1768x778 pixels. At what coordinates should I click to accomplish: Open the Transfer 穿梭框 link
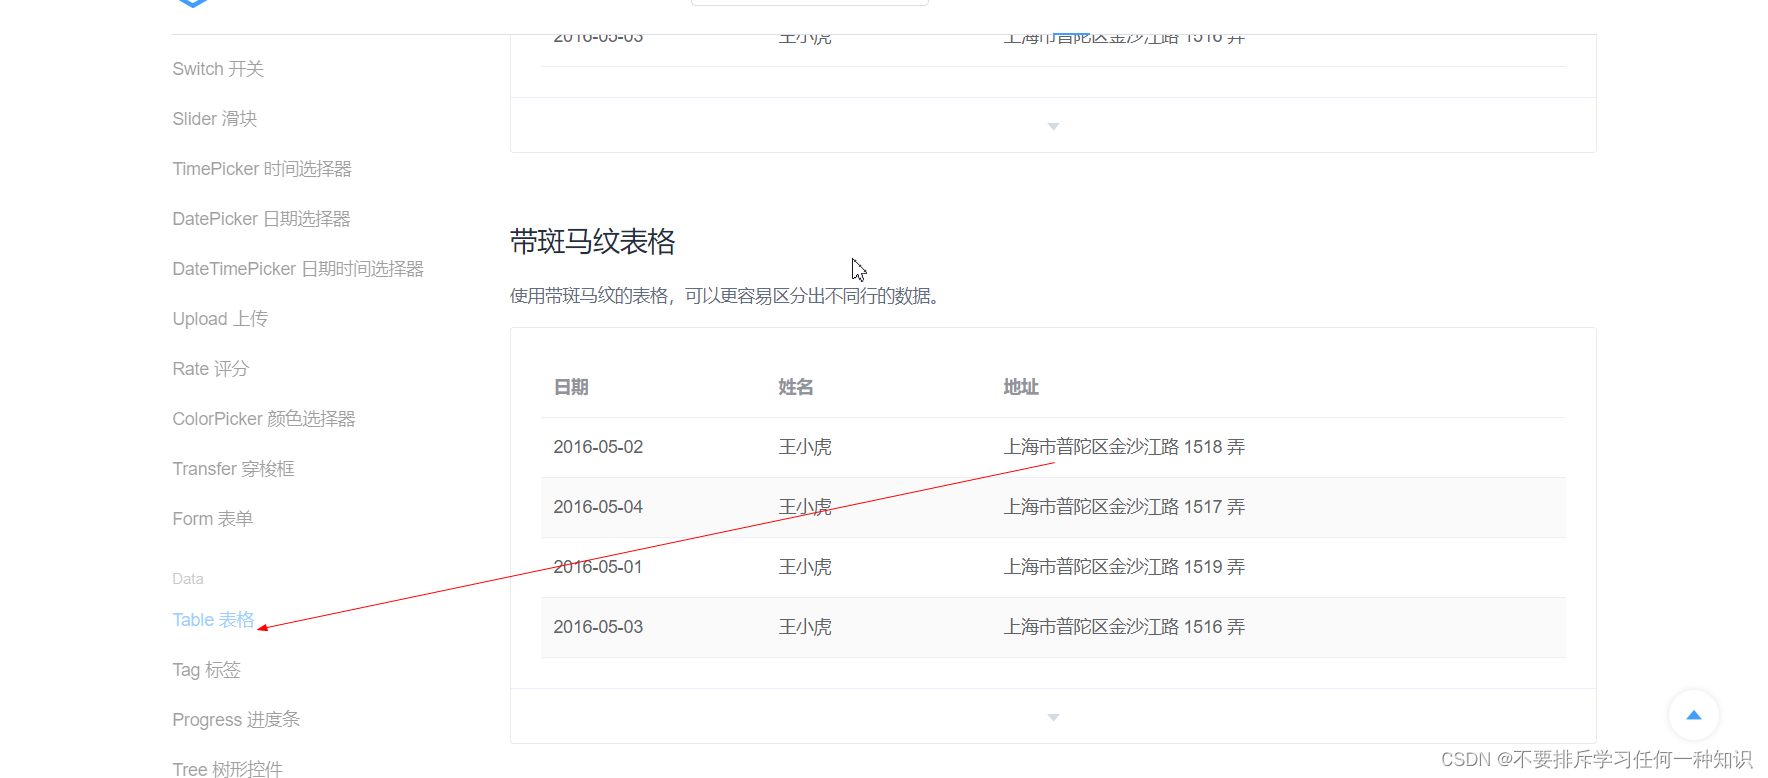tap(233, 469)
